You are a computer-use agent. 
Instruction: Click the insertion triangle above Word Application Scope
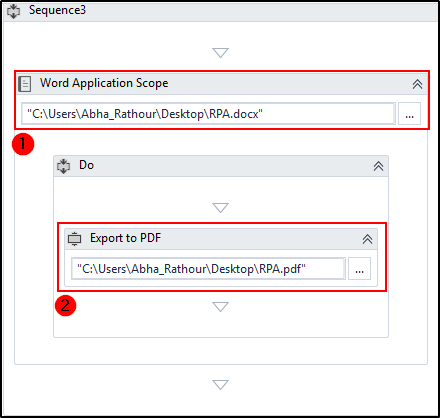click(x=220, y=53)
